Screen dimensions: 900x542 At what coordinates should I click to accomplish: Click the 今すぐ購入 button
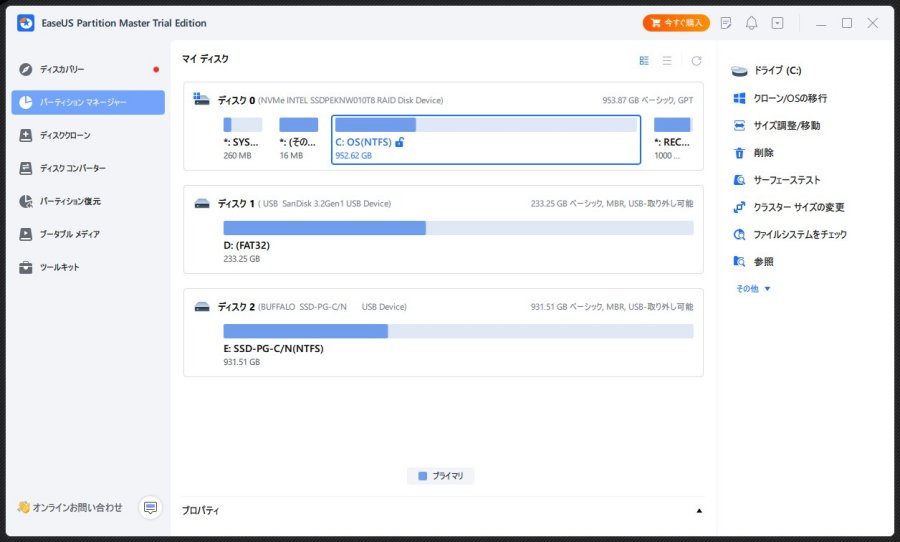[x=676, y=23]
